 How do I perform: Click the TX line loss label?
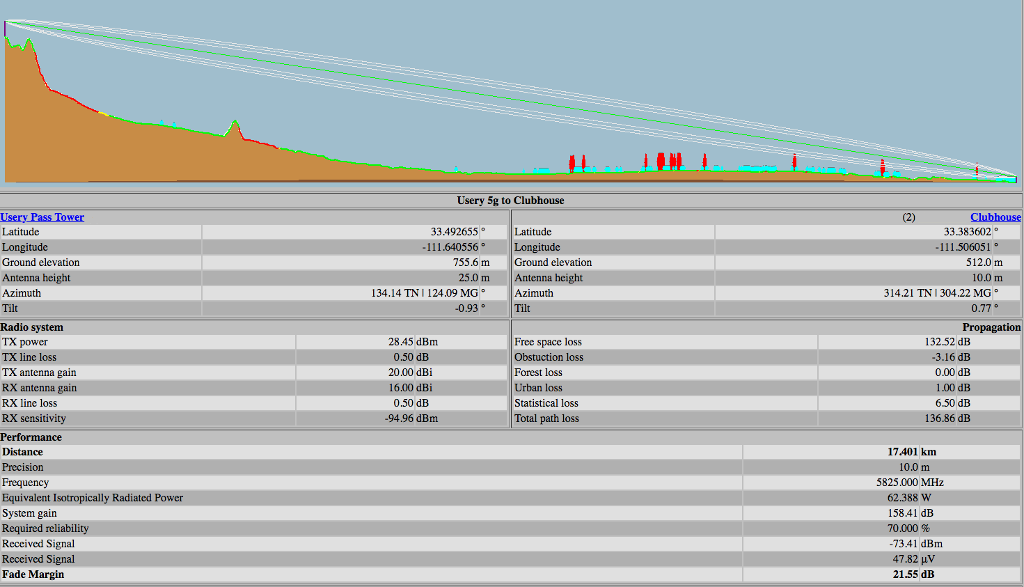29,357
